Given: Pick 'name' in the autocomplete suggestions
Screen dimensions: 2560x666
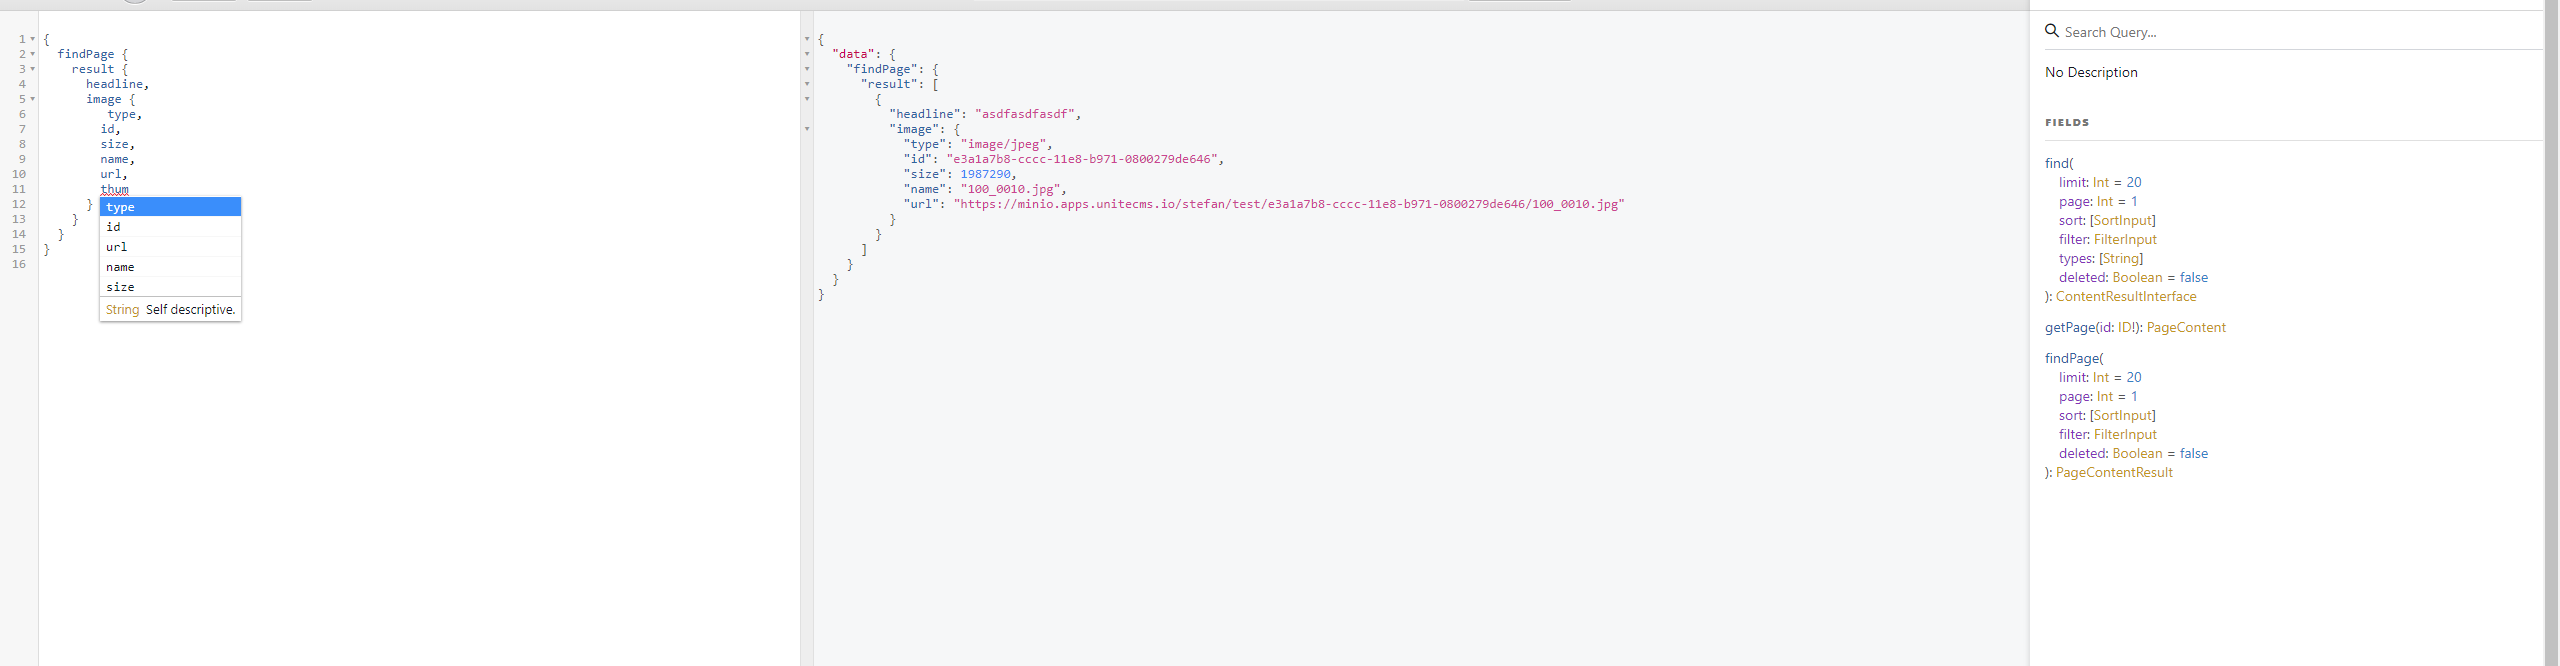Looking at the screenshot, I should pos(170,267).
